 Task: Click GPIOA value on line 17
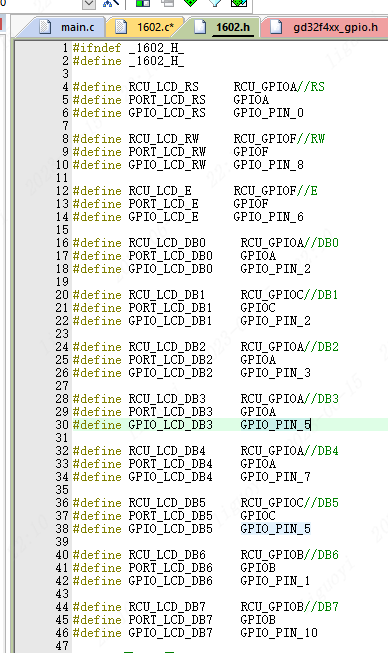[258, 256]
